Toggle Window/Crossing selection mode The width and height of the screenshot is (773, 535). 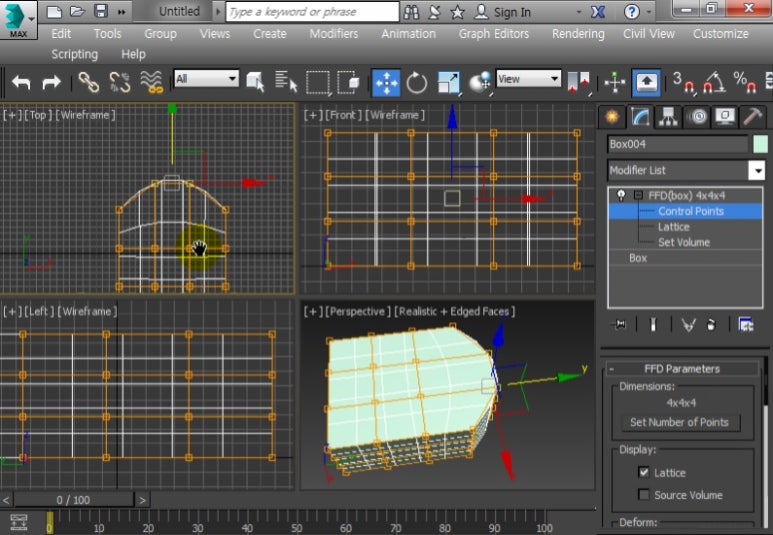349,82
